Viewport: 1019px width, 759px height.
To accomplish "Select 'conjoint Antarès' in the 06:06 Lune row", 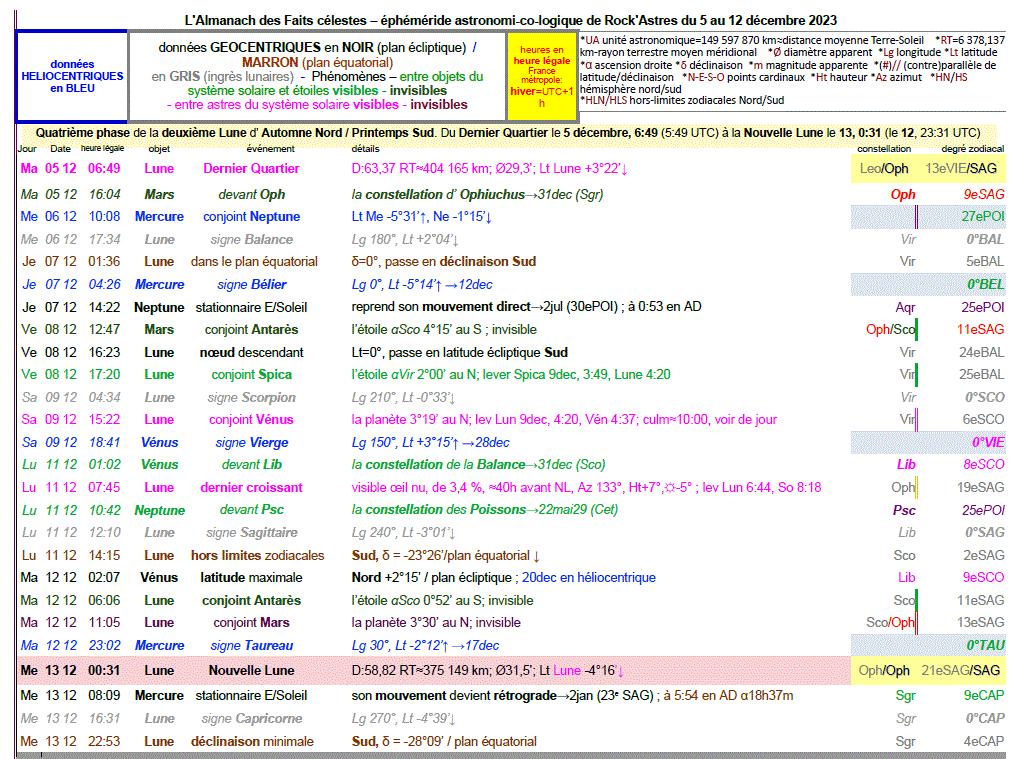I will coord(252,600).
